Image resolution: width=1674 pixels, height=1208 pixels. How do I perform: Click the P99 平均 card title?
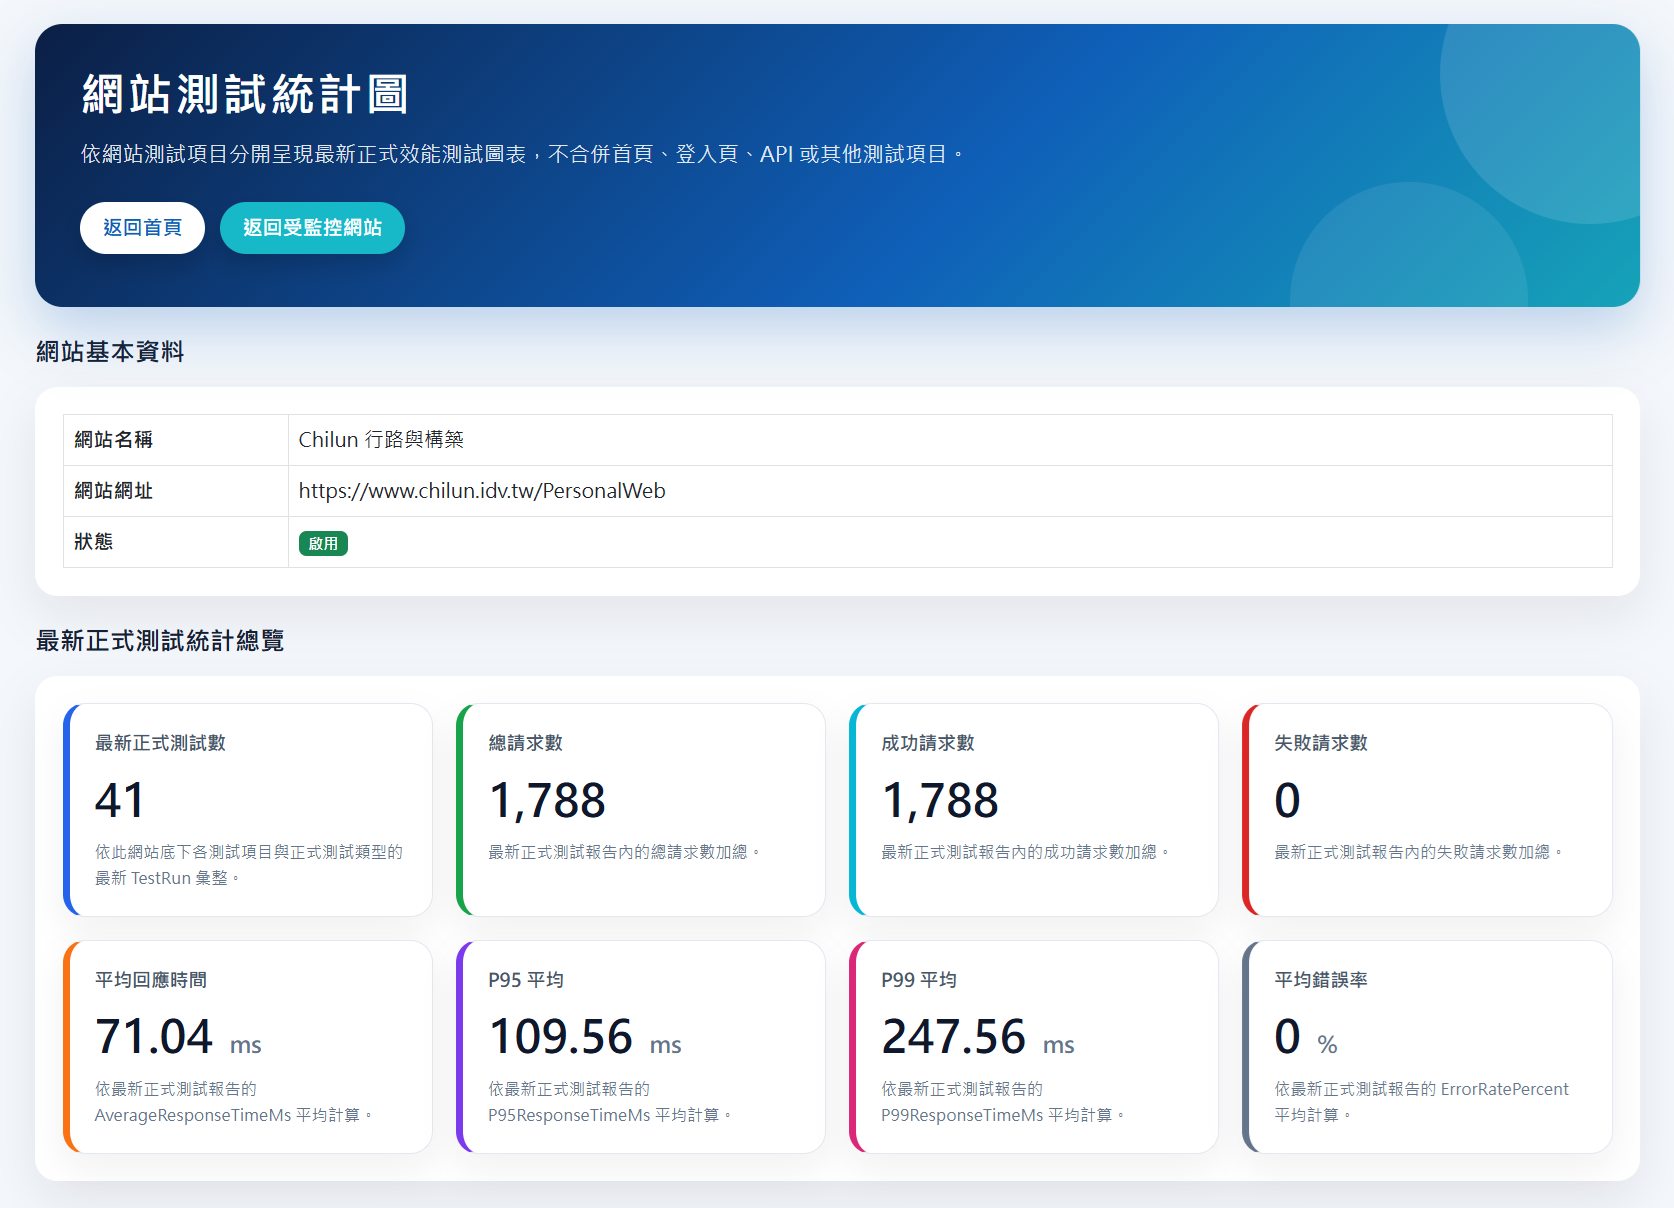pos(919,980)
